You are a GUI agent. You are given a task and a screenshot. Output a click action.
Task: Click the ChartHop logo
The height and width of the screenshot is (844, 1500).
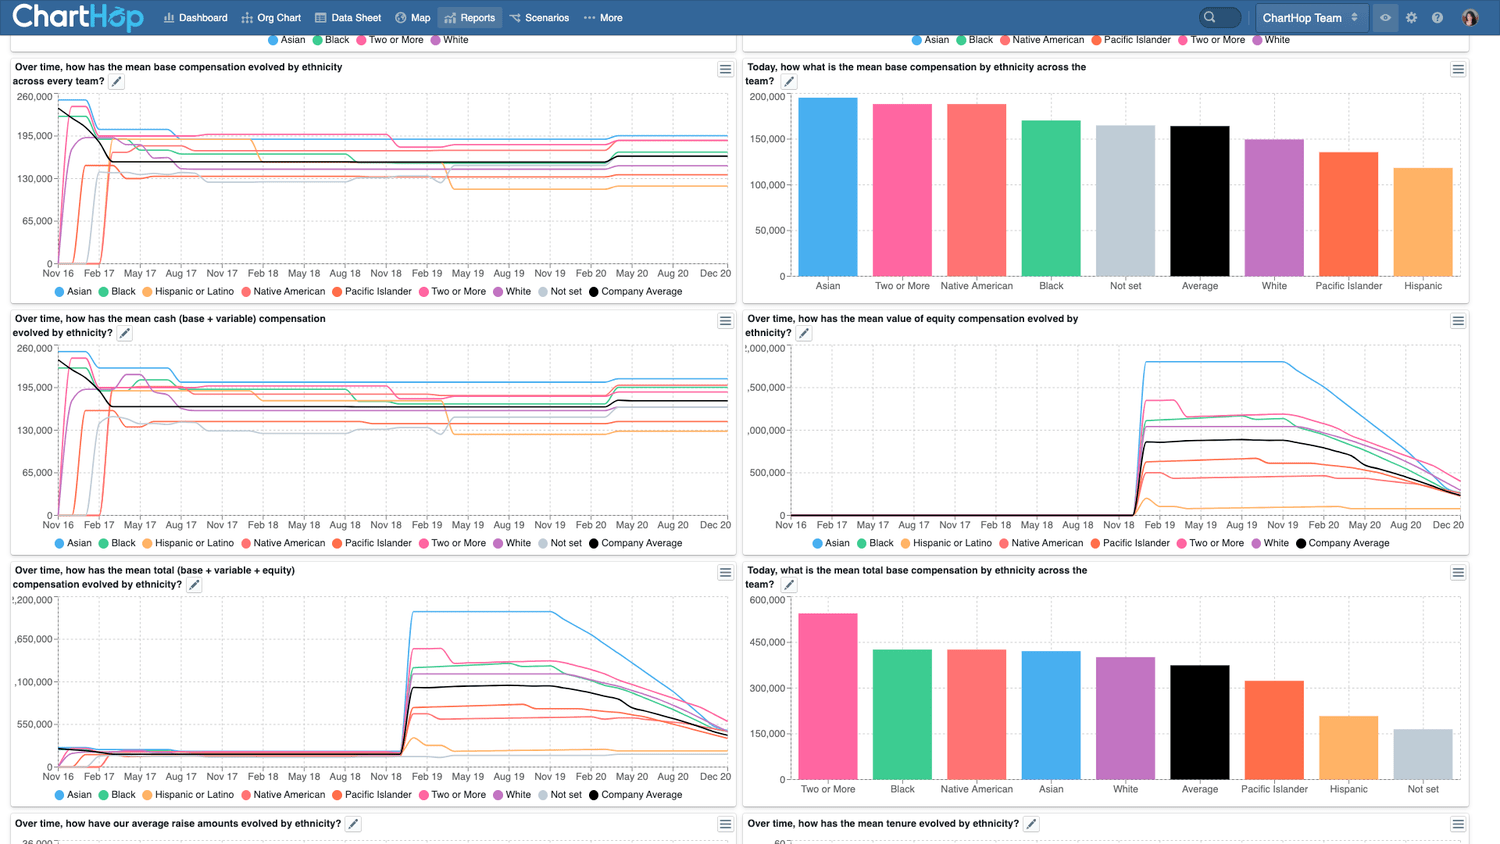pyautogui.click(x=77, y=17)
